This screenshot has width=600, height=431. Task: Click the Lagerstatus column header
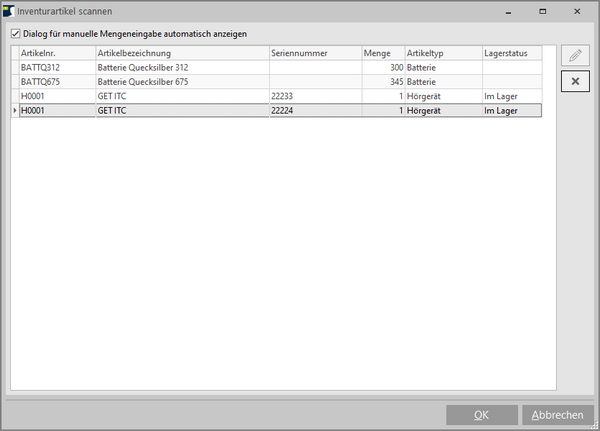click(x=510, y=53)
